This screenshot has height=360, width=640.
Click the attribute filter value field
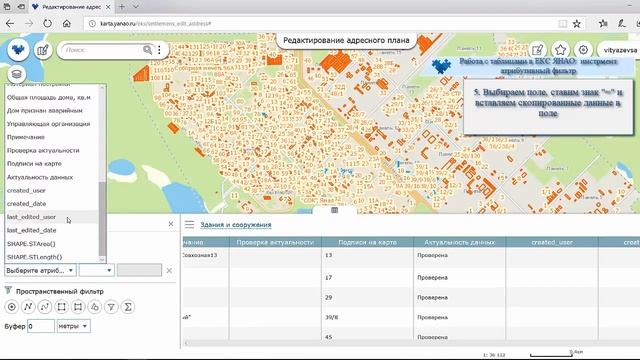point(139,270)
